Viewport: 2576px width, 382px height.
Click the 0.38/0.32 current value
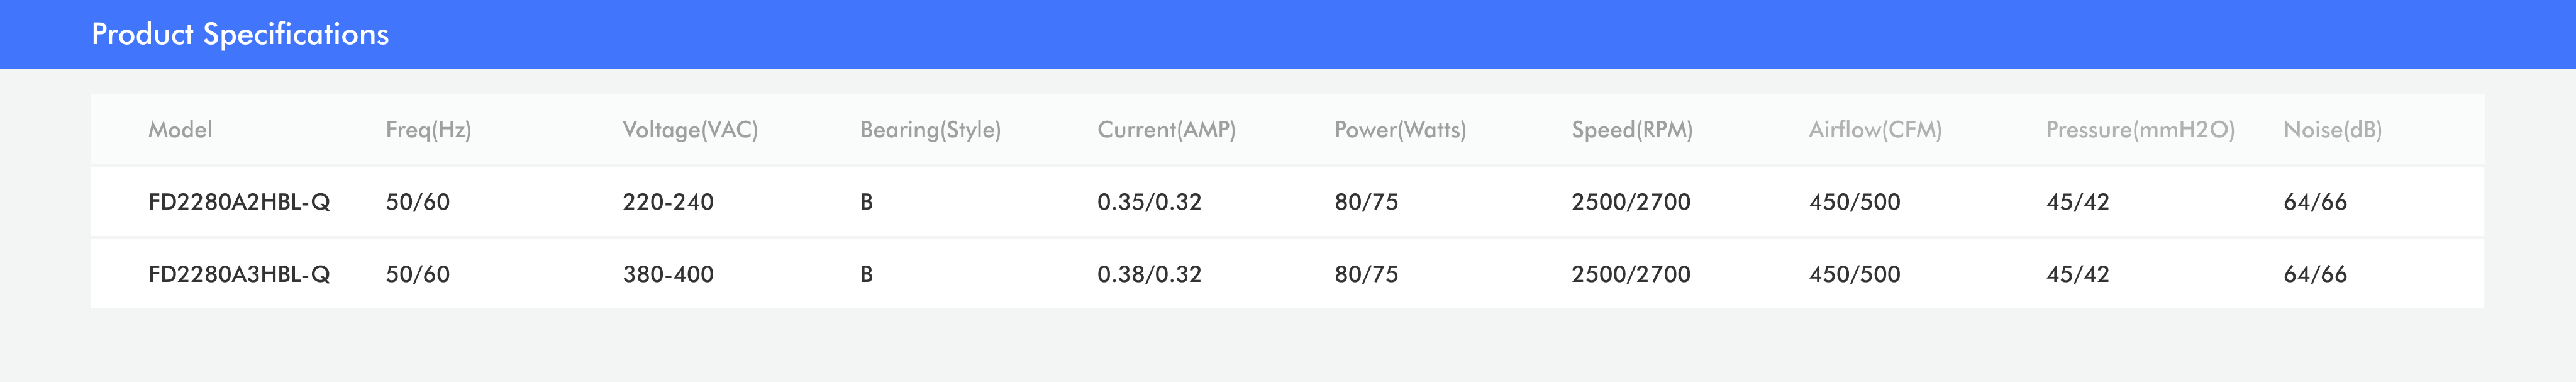[x=1149, y=274]
